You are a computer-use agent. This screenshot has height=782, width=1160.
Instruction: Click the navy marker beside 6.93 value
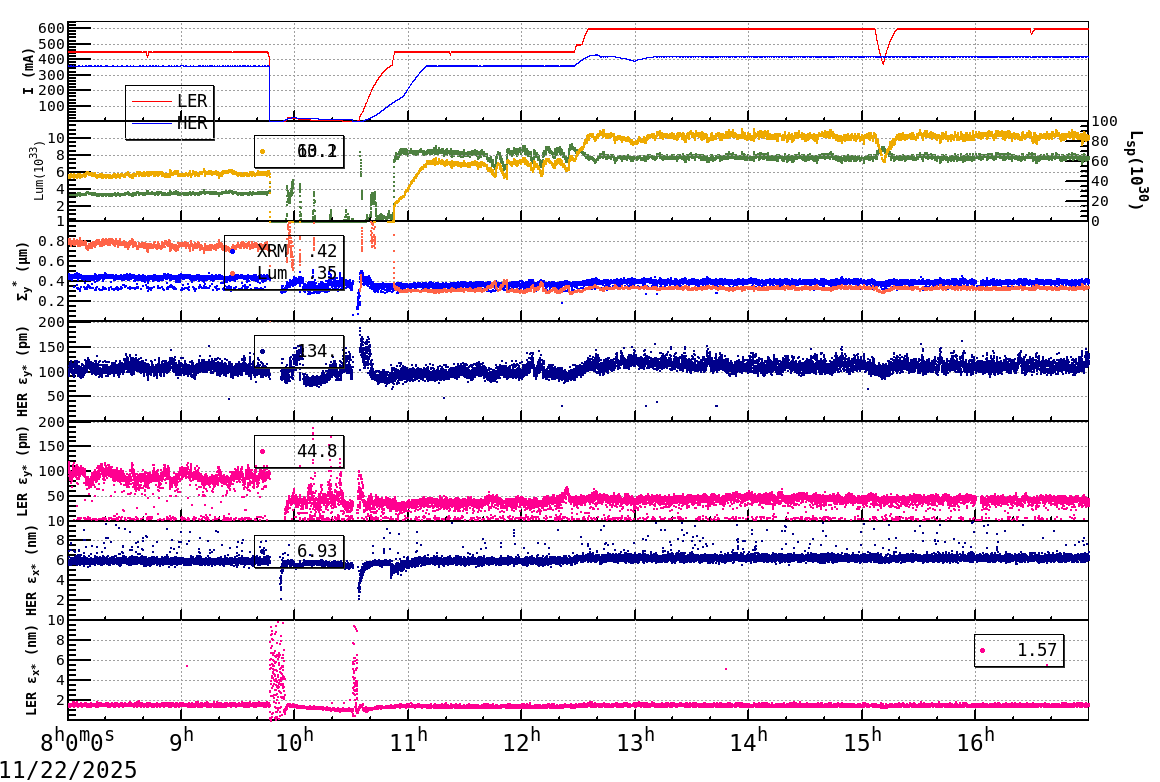(x=263, y=551)
